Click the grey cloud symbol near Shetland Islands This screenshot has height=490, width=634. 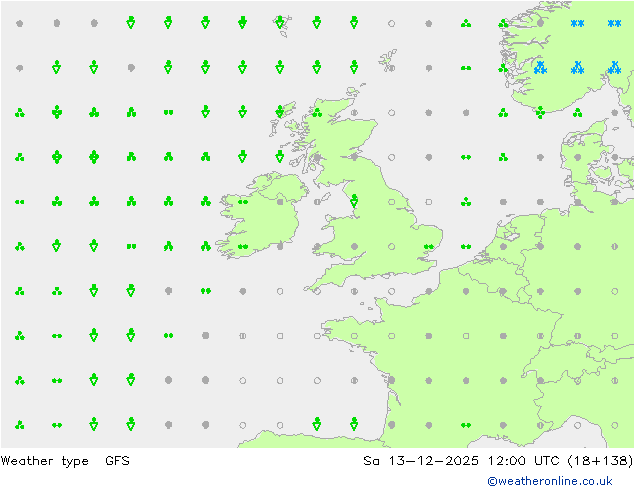(x=391, y=68)
